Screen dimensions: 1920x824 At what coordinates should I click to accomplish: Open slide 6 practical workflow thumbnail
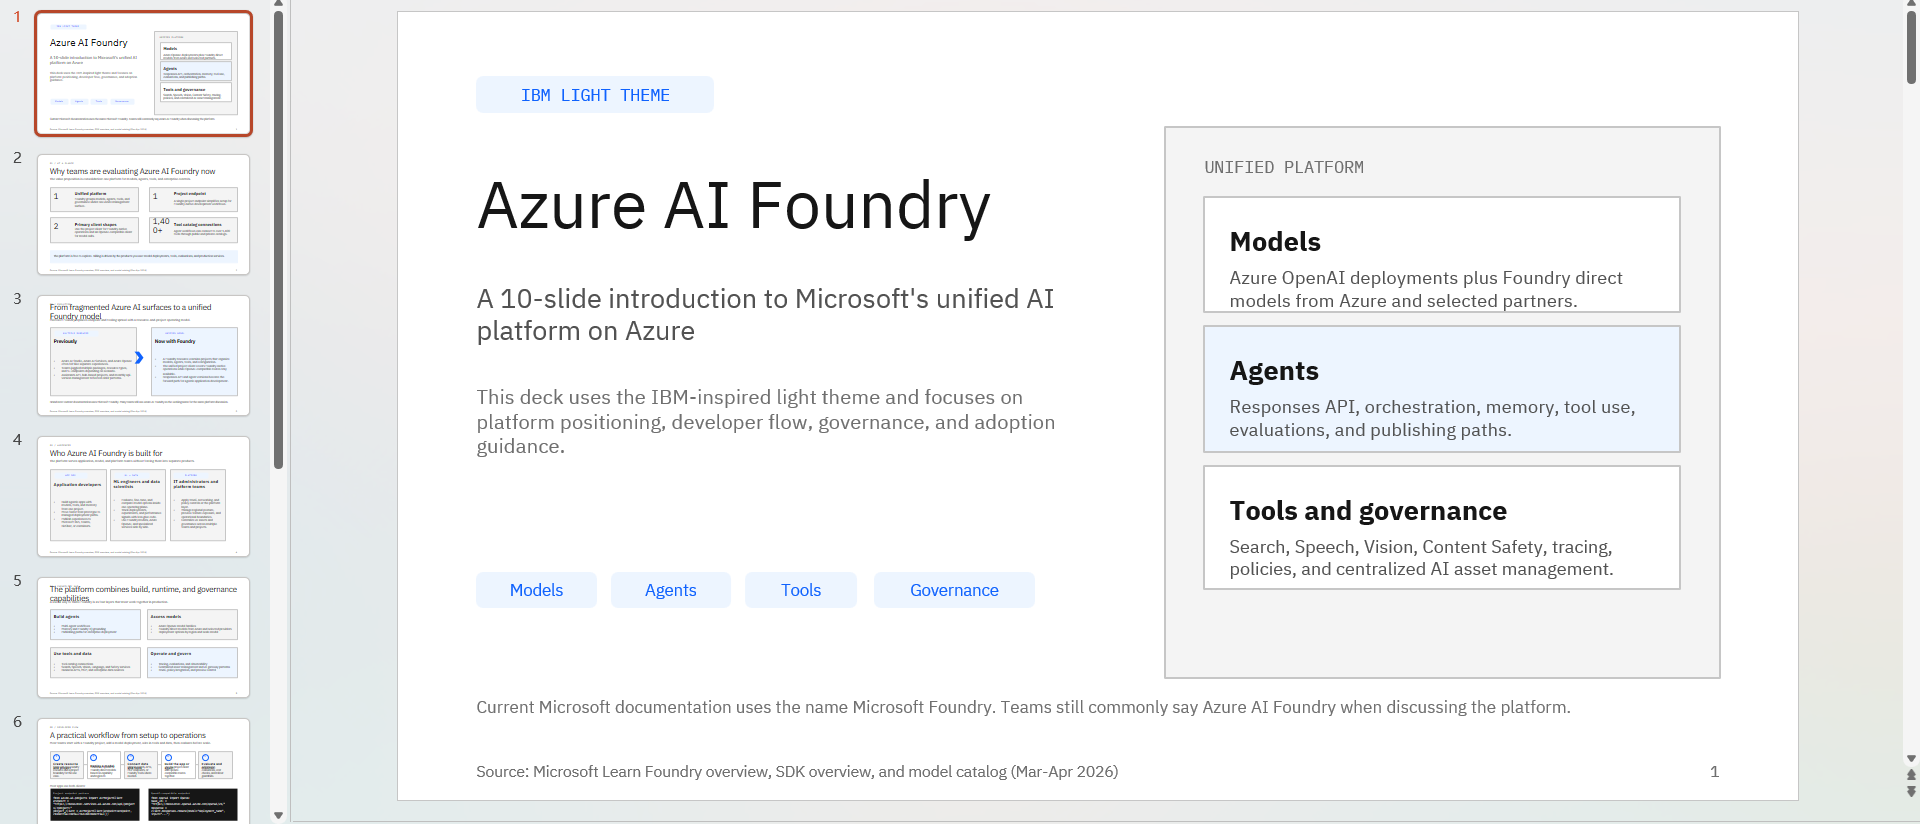click(x=143, y=770)
